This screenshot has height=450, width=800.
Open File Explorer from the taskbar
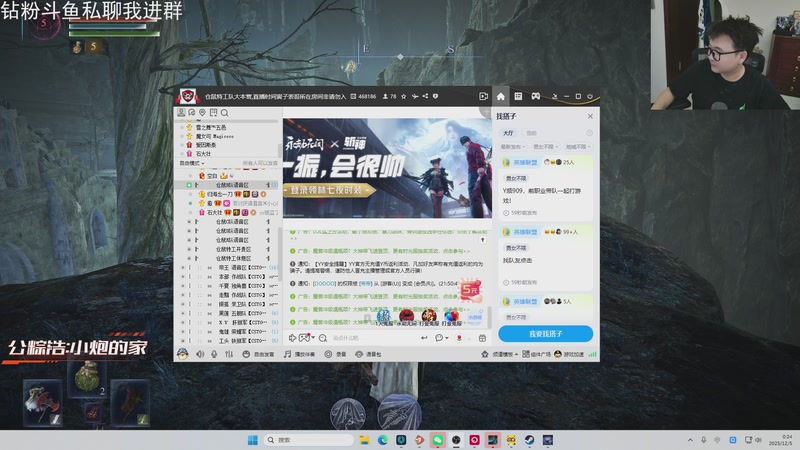point(364,440)
